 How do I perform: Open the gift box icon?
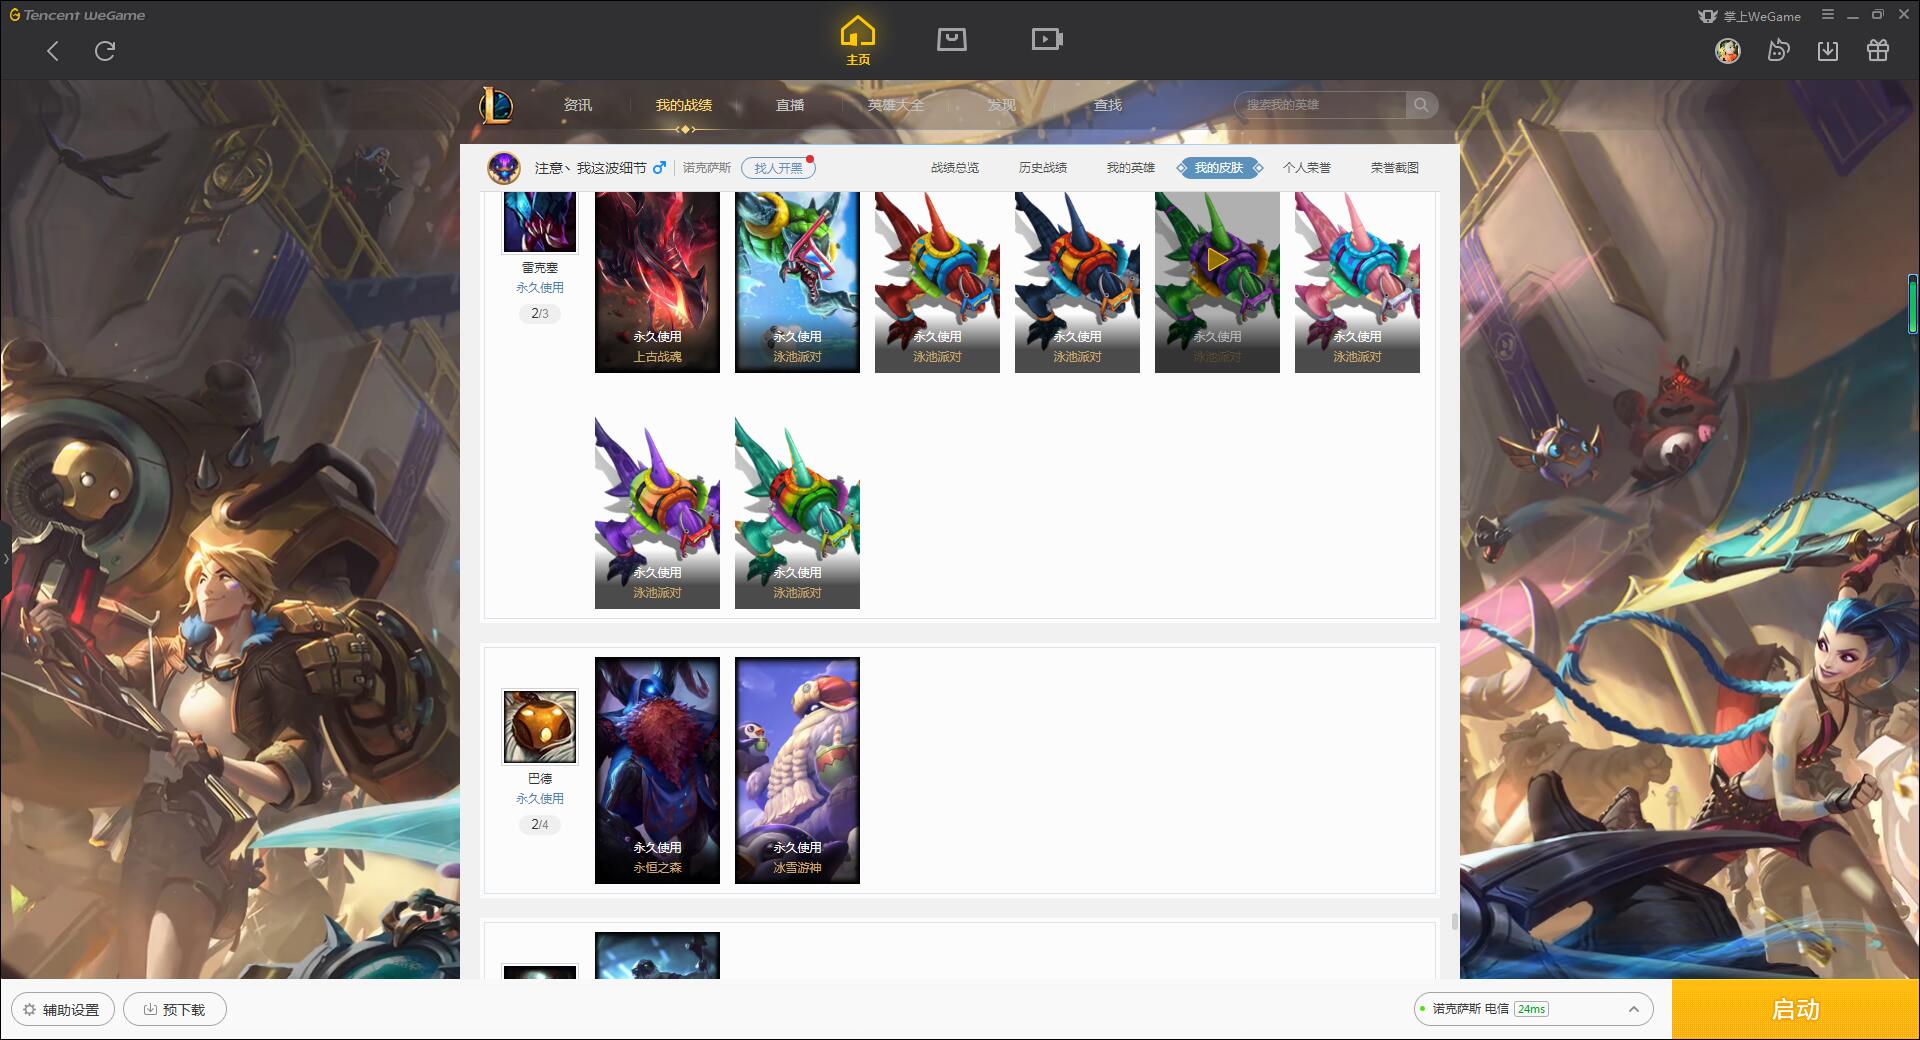coord(1878,50)
